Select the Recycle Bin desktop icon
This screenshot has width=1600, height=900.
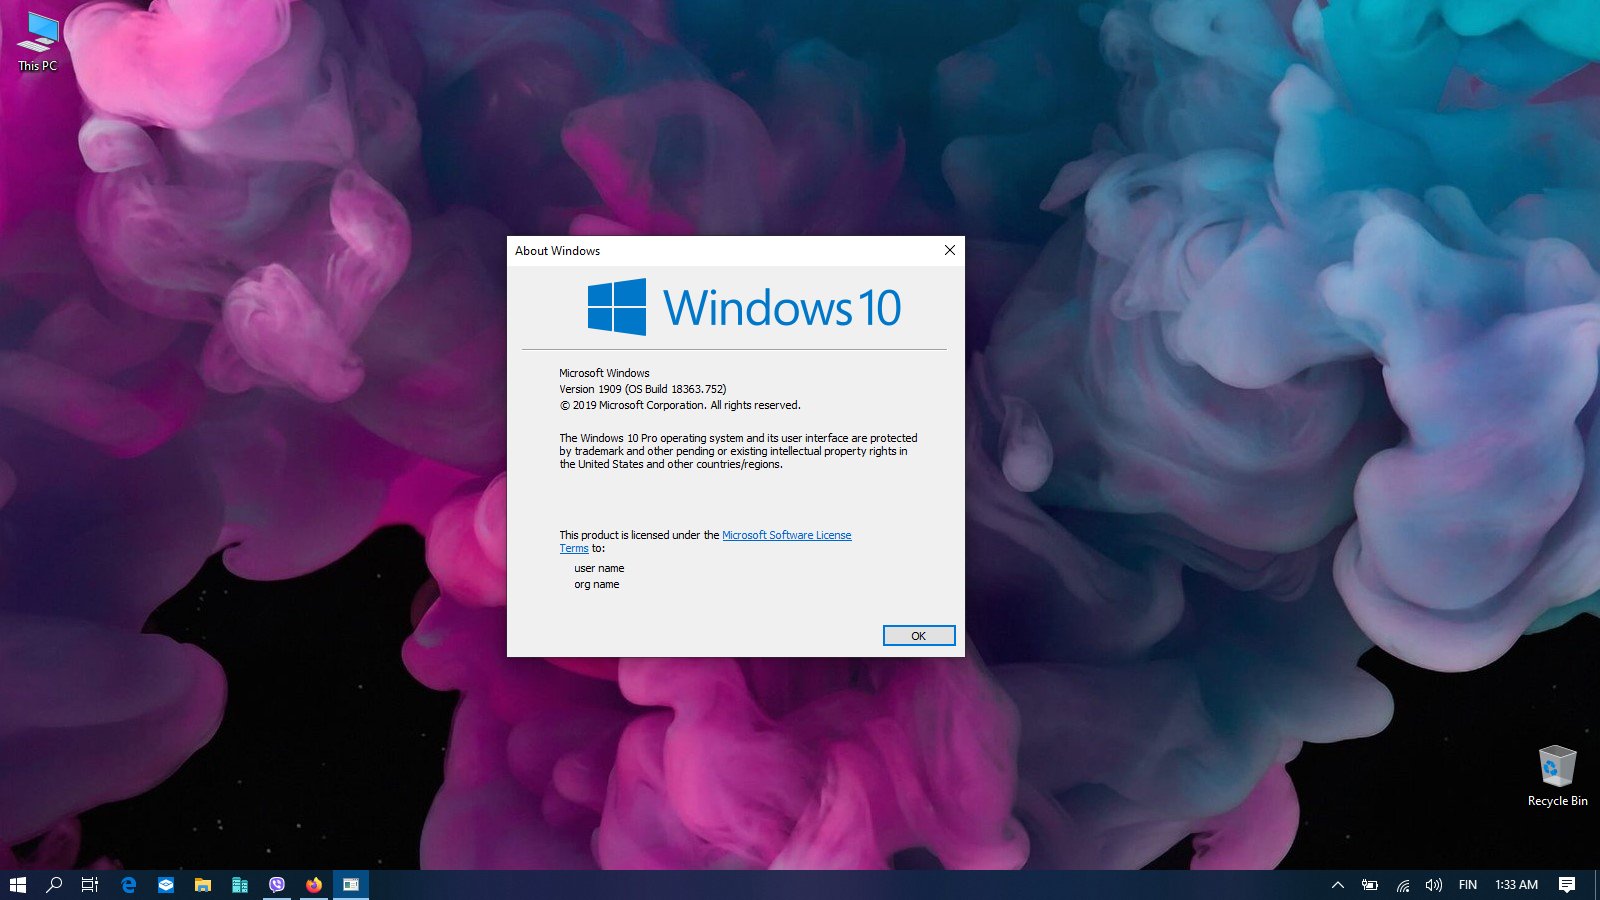tap(1557, 777)
